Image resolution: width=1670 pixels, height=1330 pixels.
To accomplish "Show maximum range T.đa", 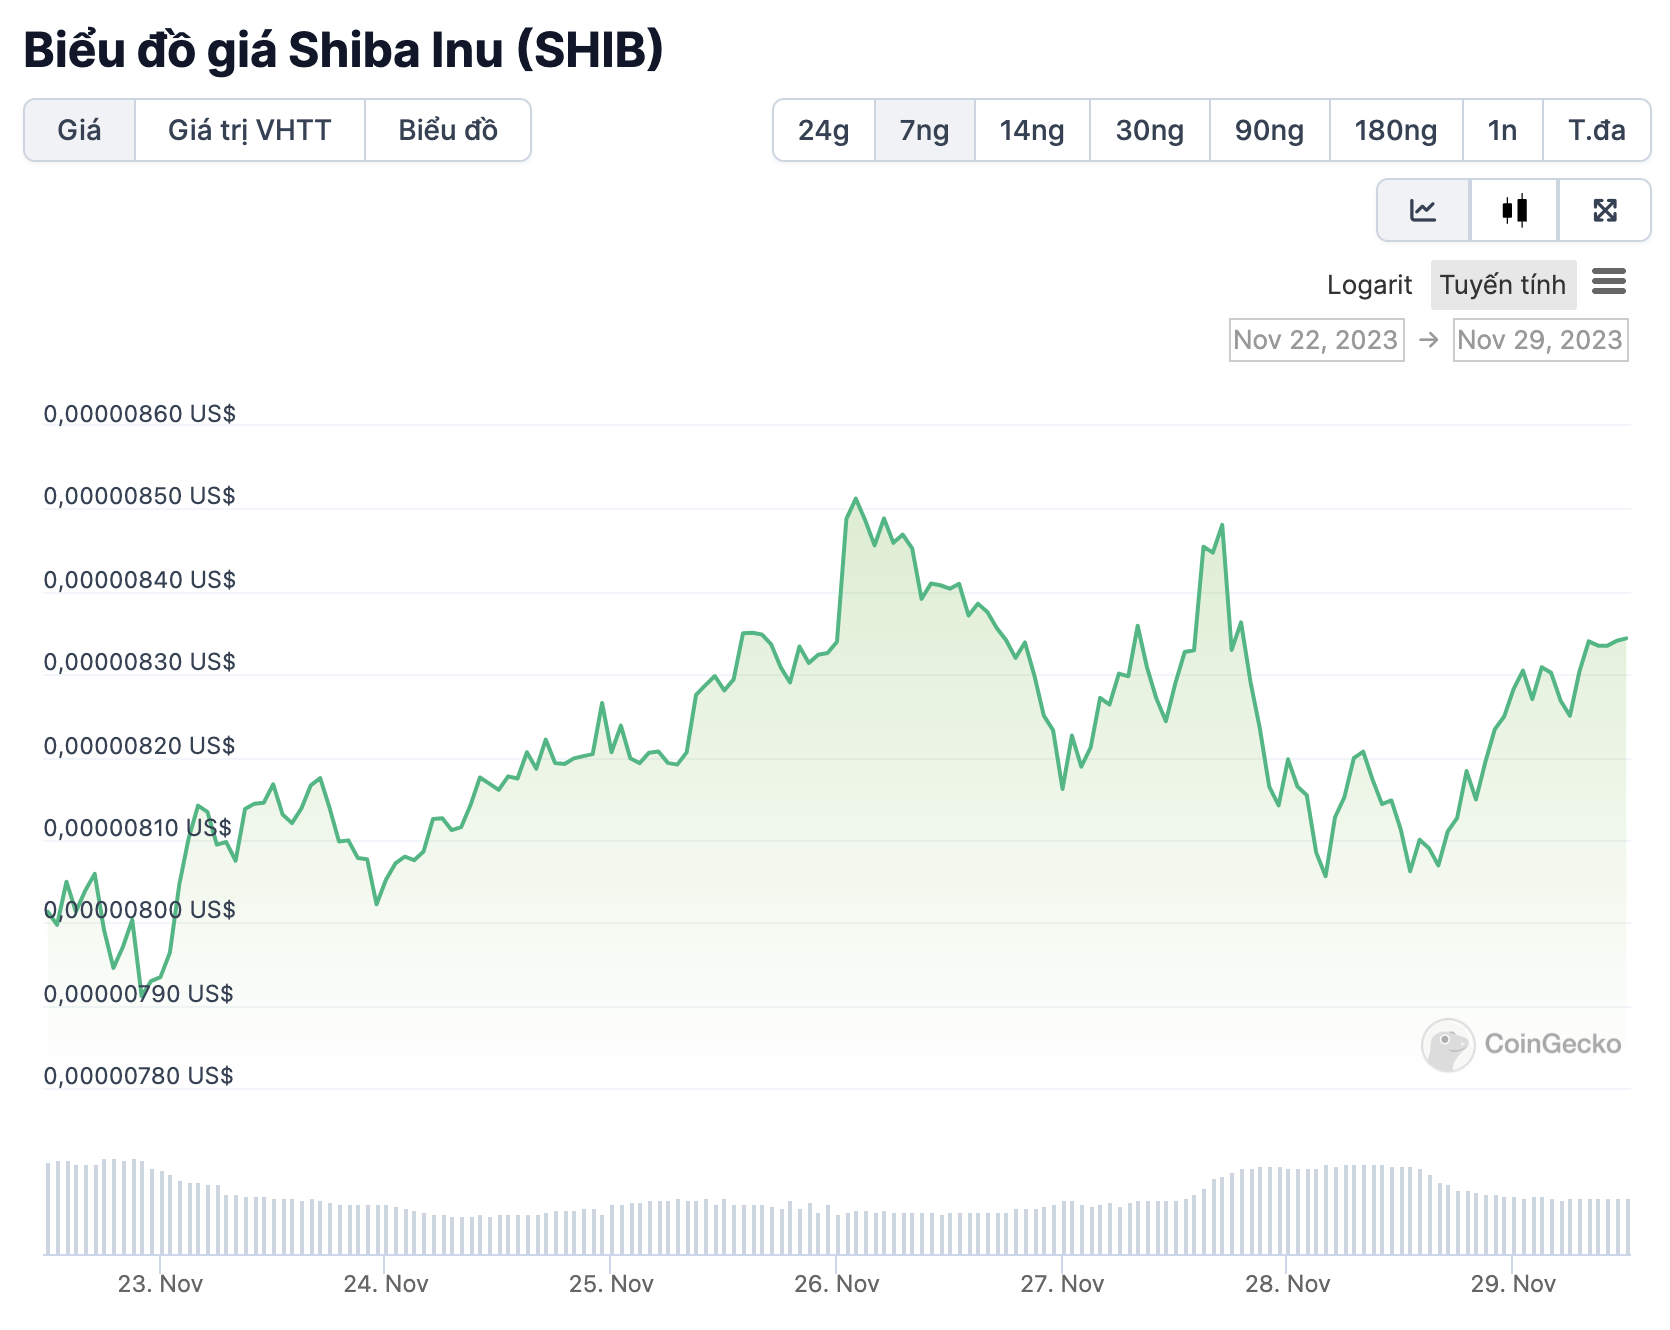I will (x=1597, y=130).
